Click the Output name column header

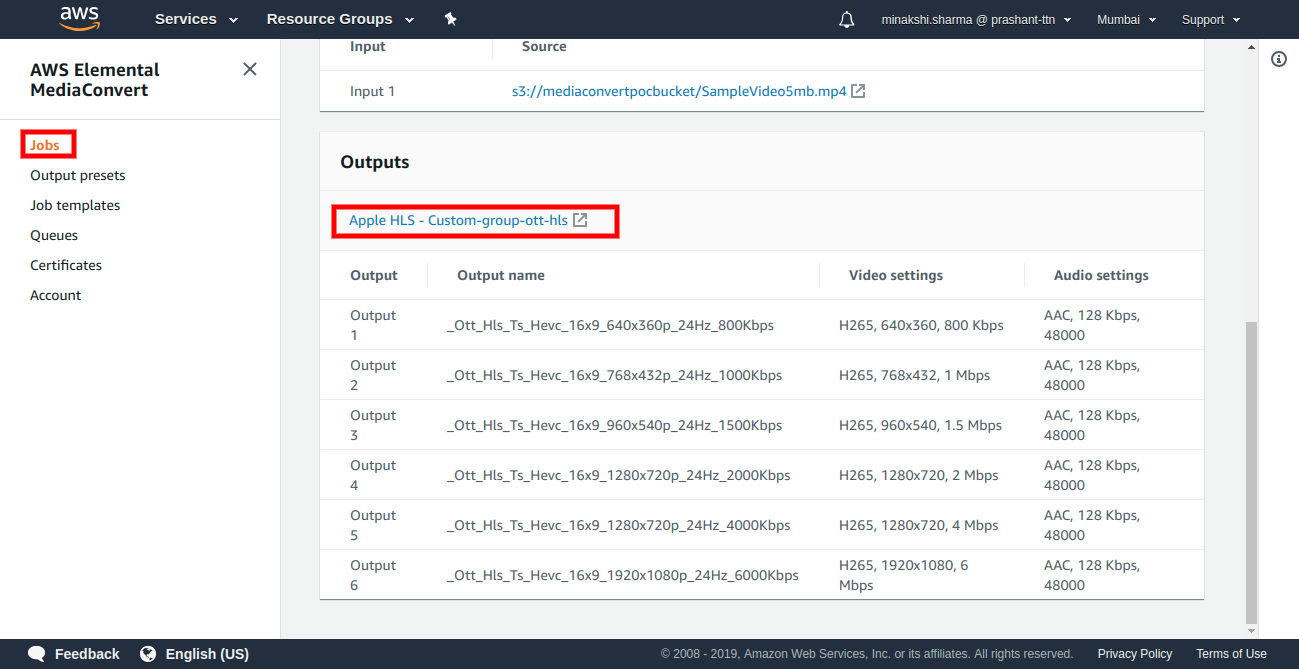501,275
